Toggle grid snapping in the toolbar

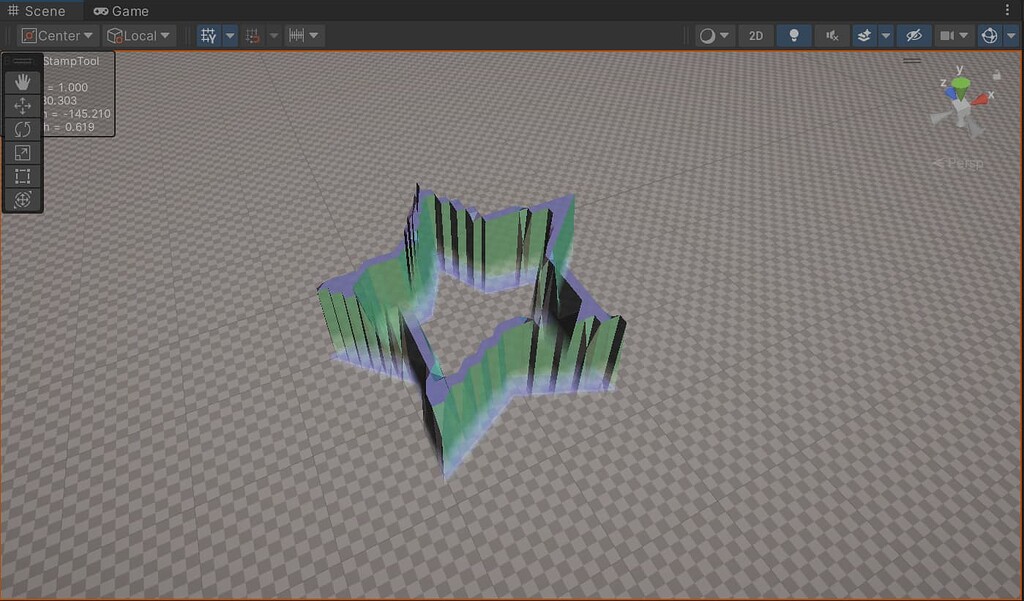point(251,35)
